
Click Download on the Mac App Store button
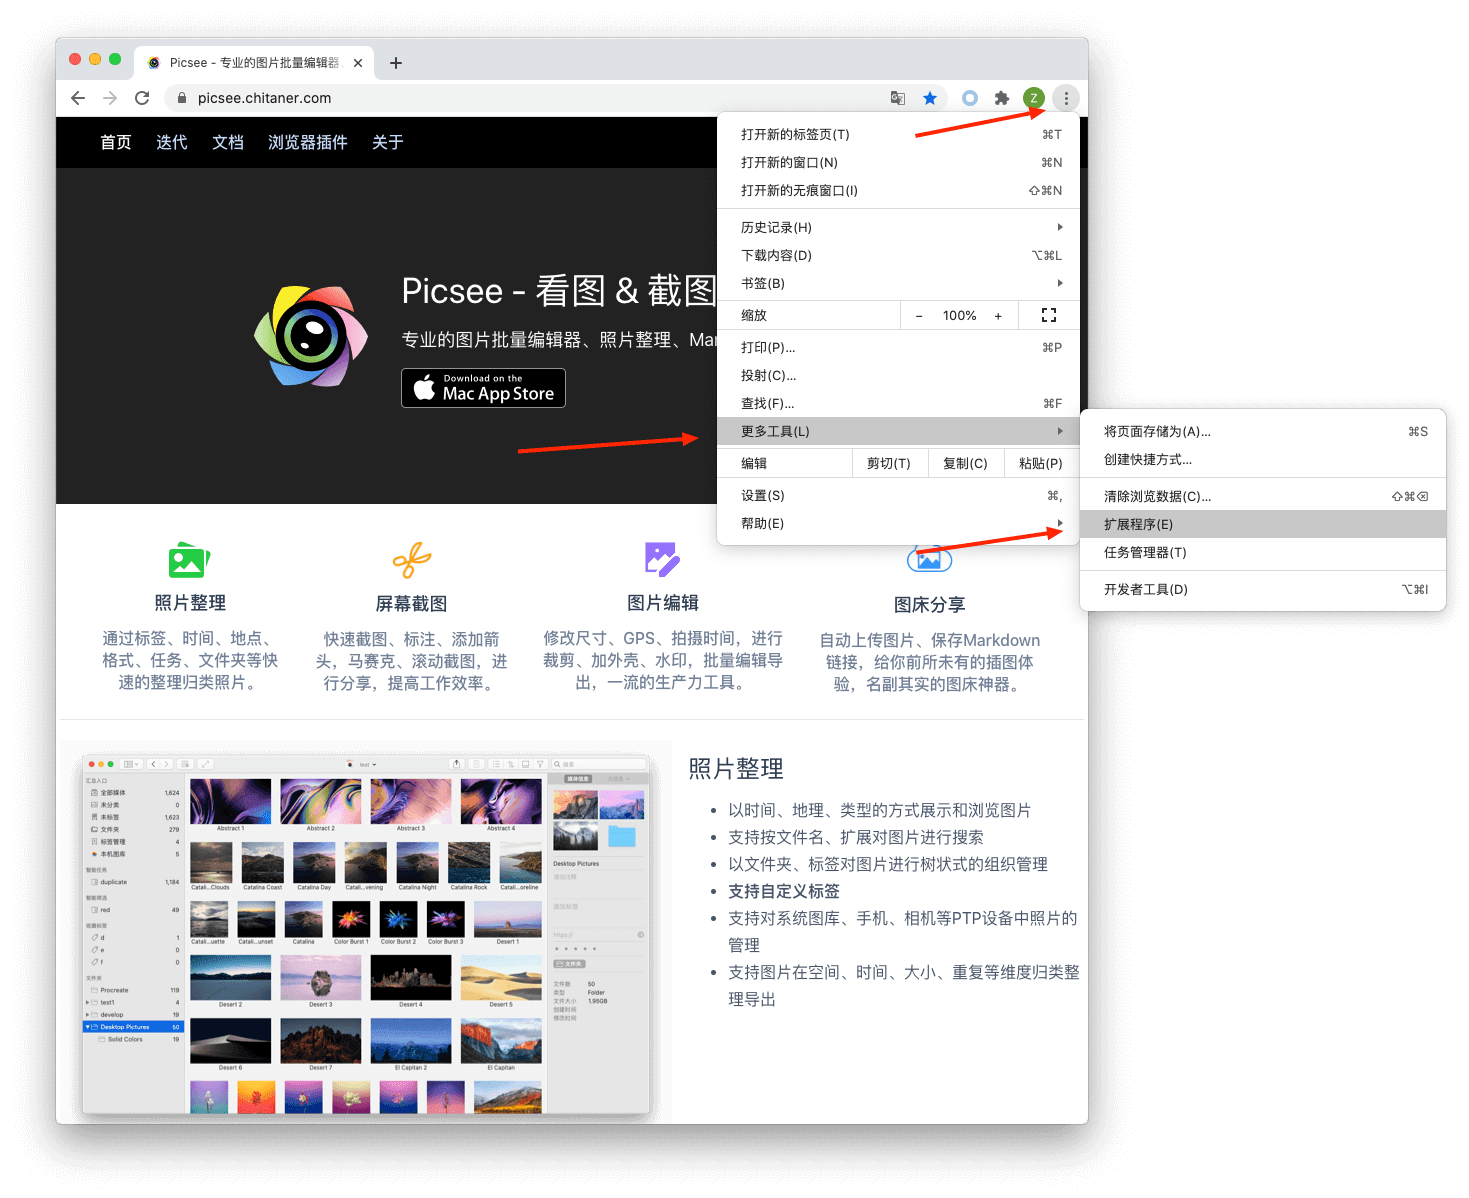pyautogui.click(x=484, y=388)
